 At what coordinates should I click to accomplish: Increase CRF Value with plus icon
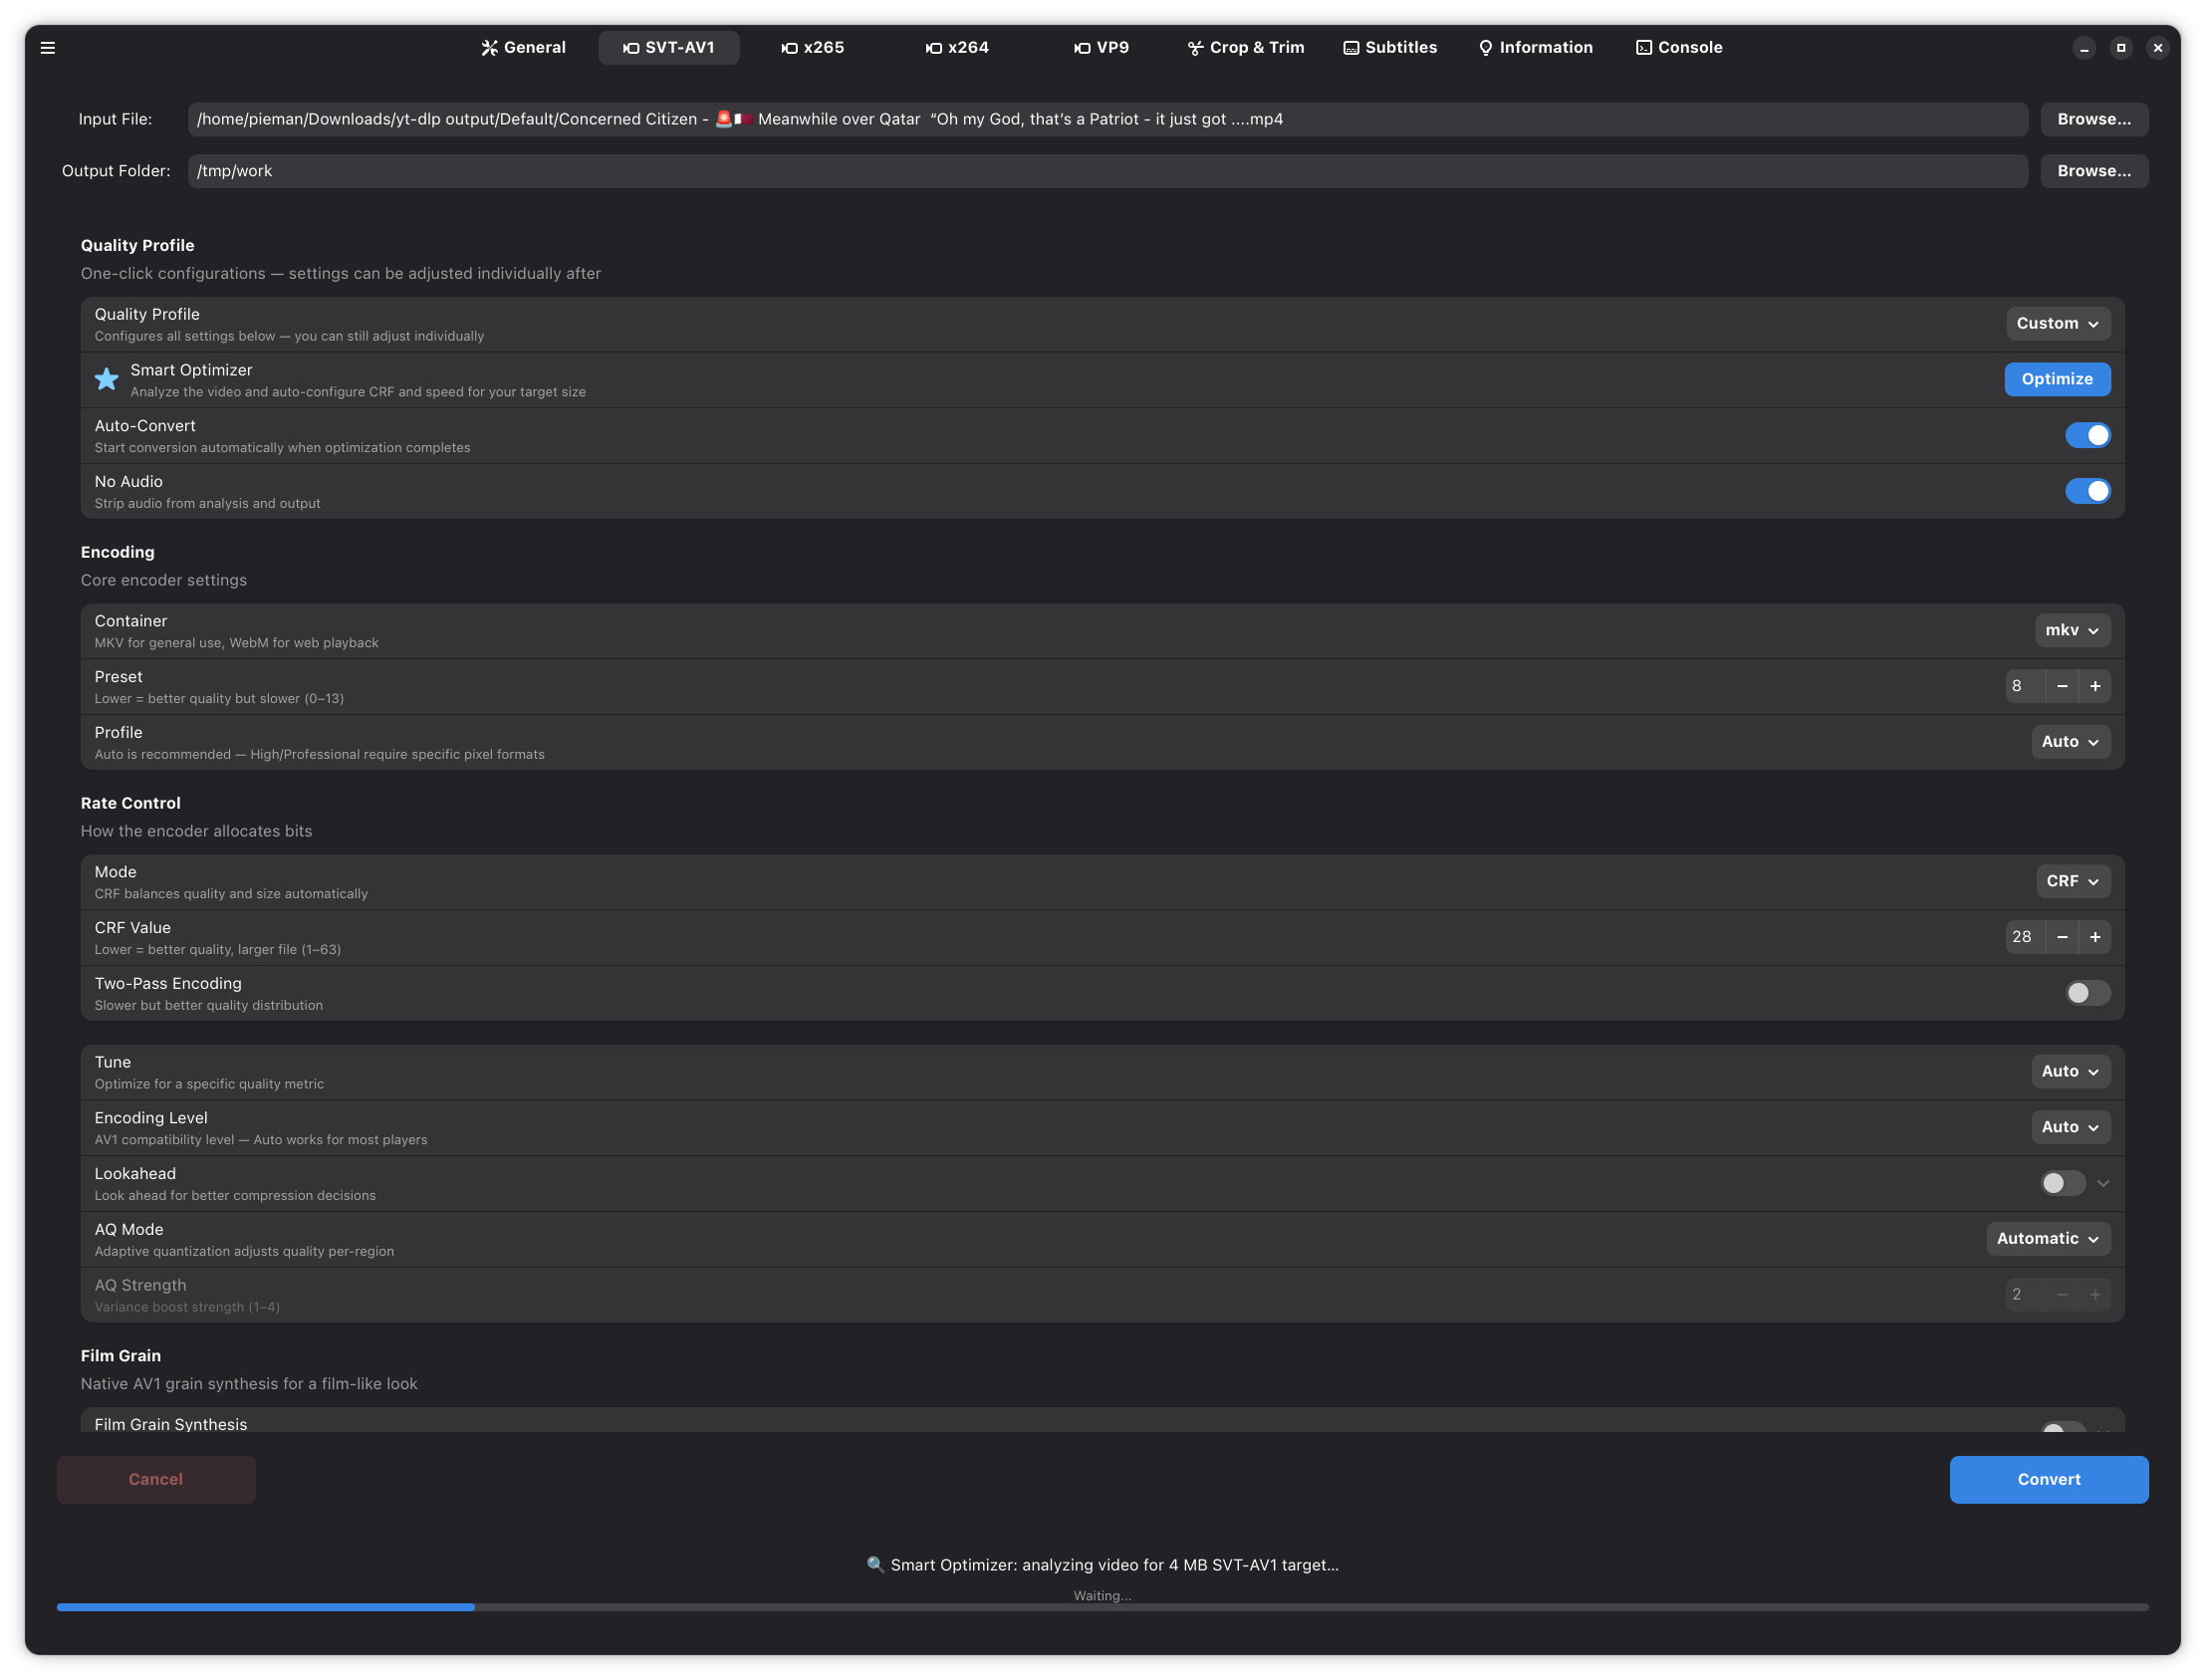point(2095,937)
